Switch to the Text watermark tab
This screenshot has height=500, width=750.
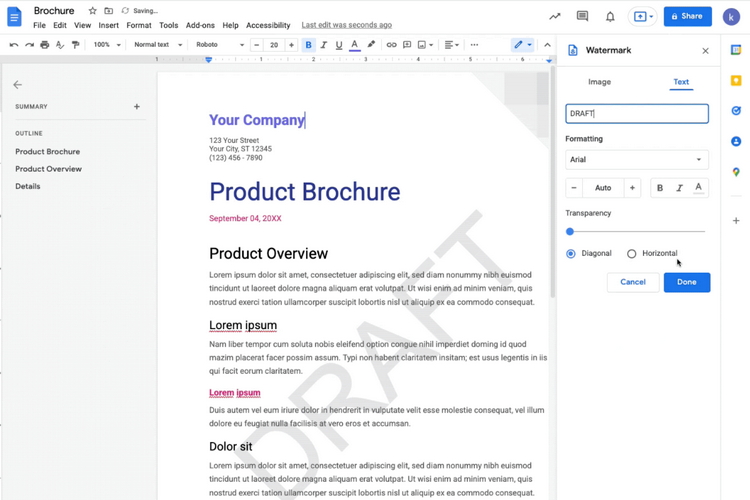point(681,82)
